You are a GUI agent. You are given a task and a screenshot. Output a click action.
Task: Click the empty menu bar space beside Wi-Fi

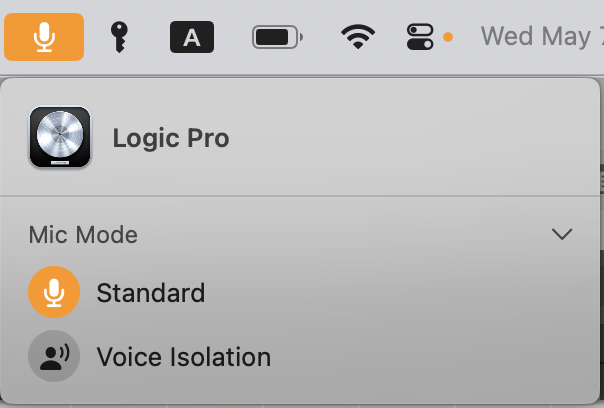coord(391,37)
